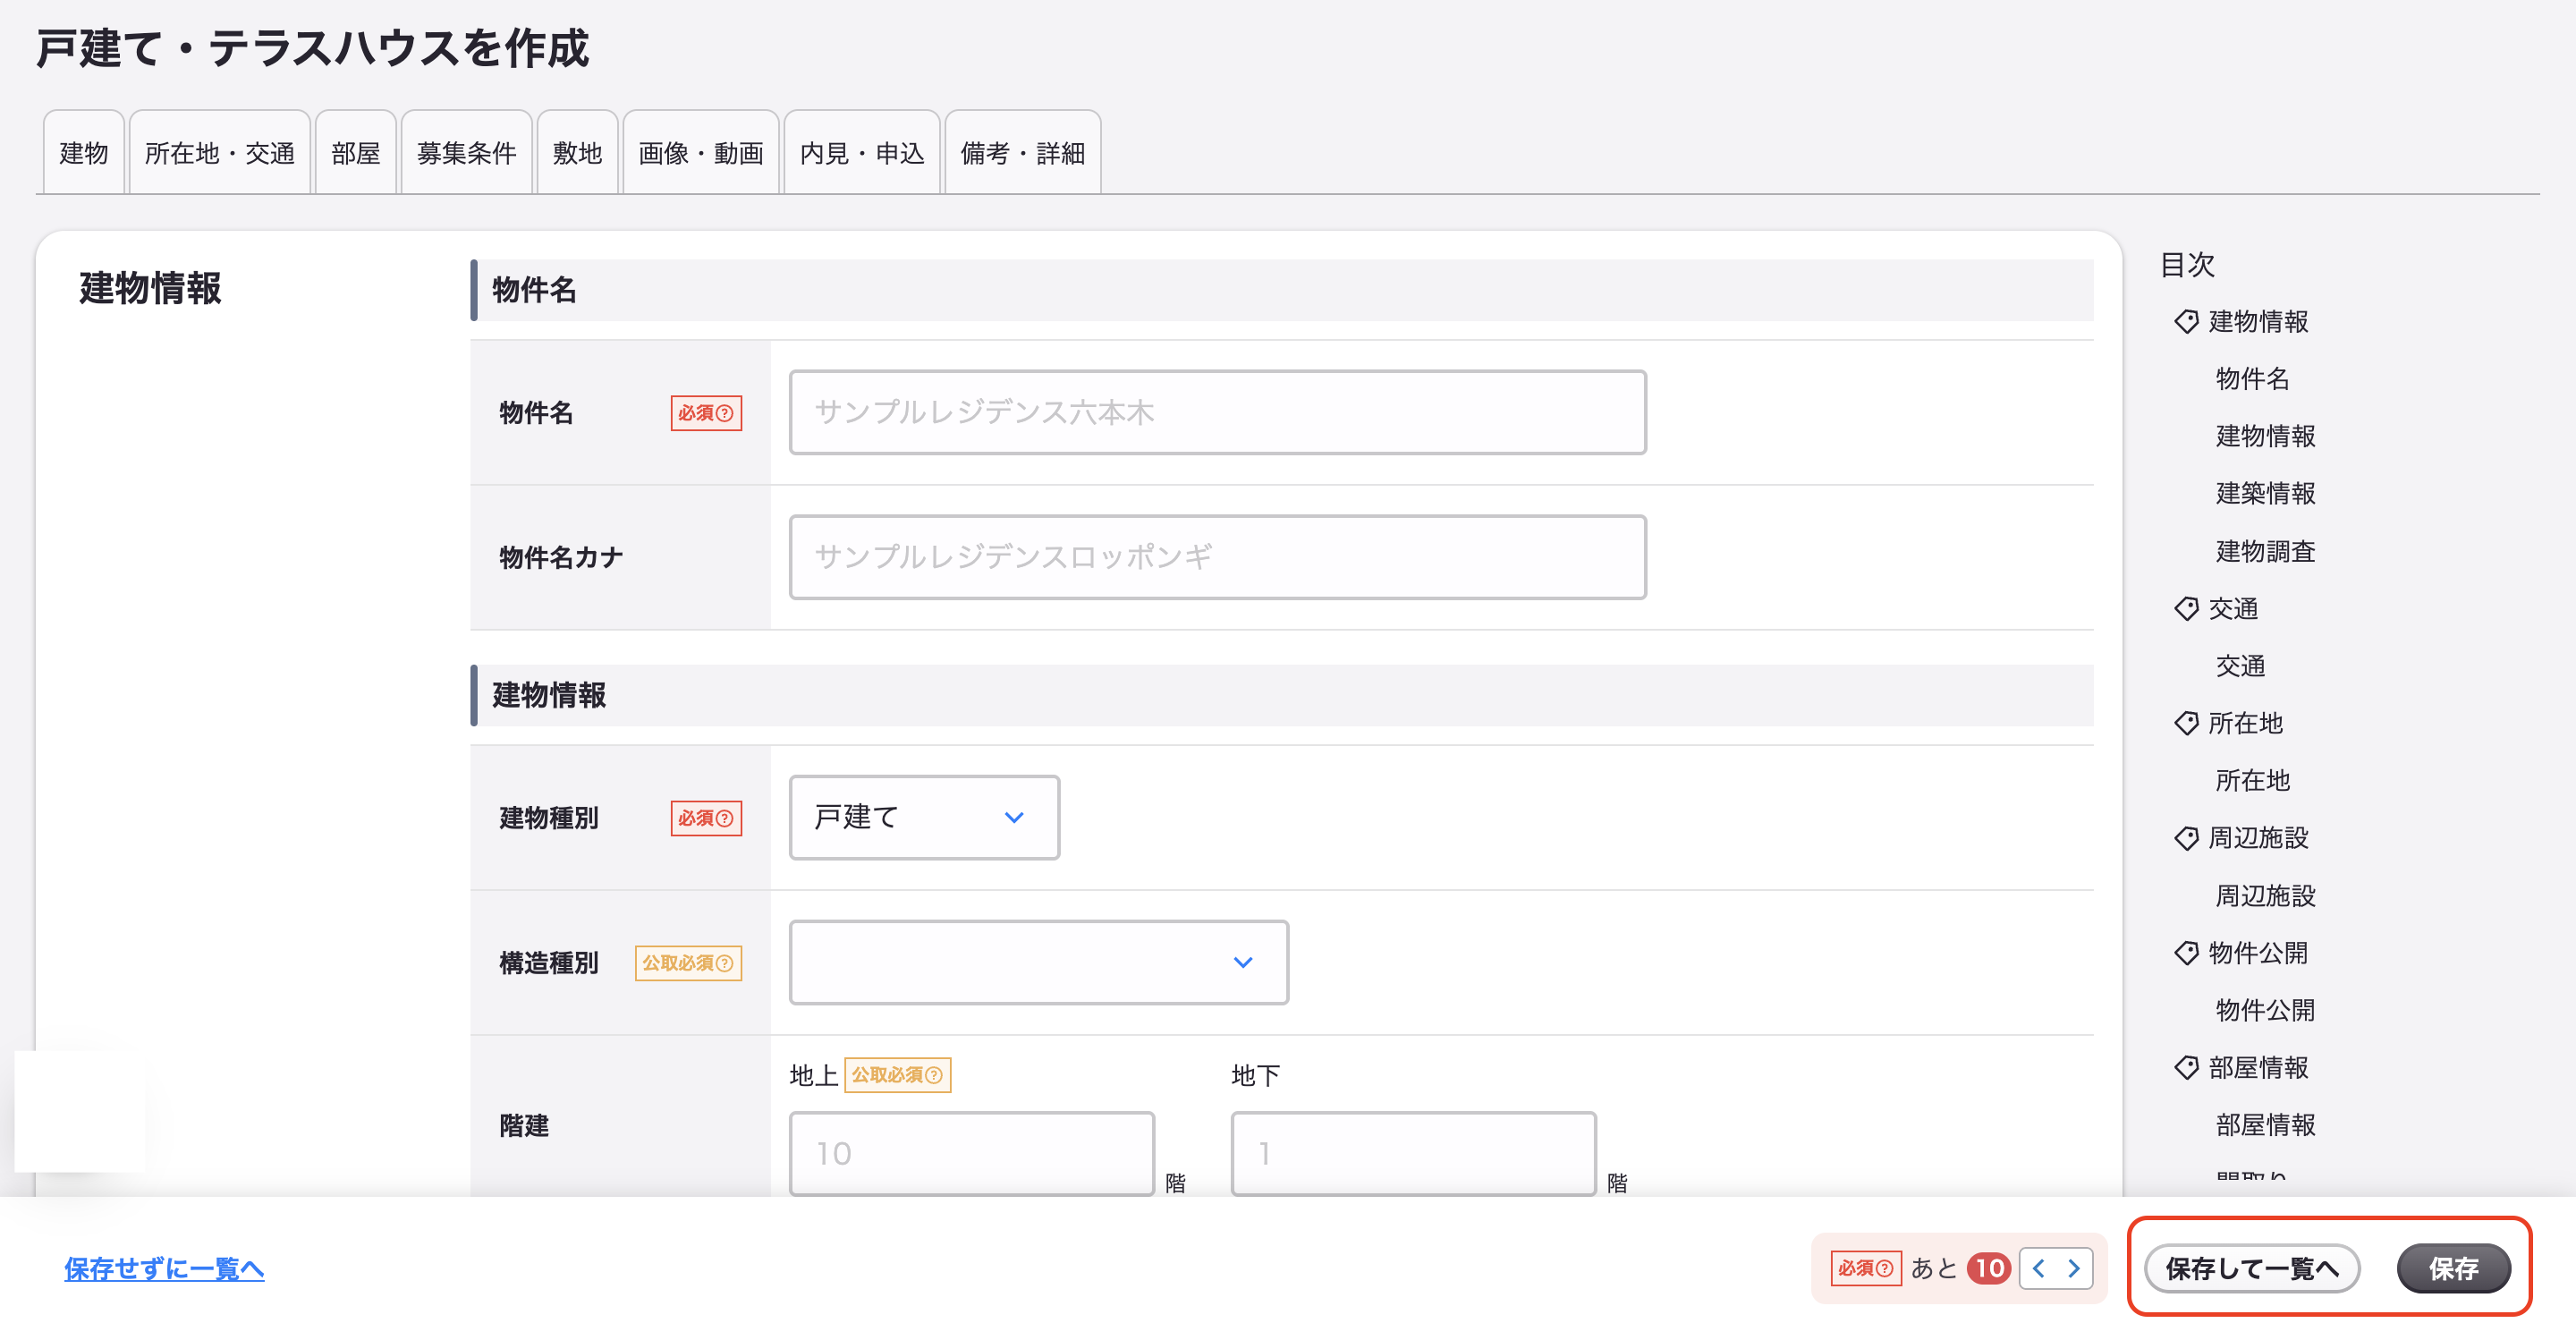Jump to 部屋情報 section heading in 目次
The image size is (2576, 1340).
tap(2258, 1067)
